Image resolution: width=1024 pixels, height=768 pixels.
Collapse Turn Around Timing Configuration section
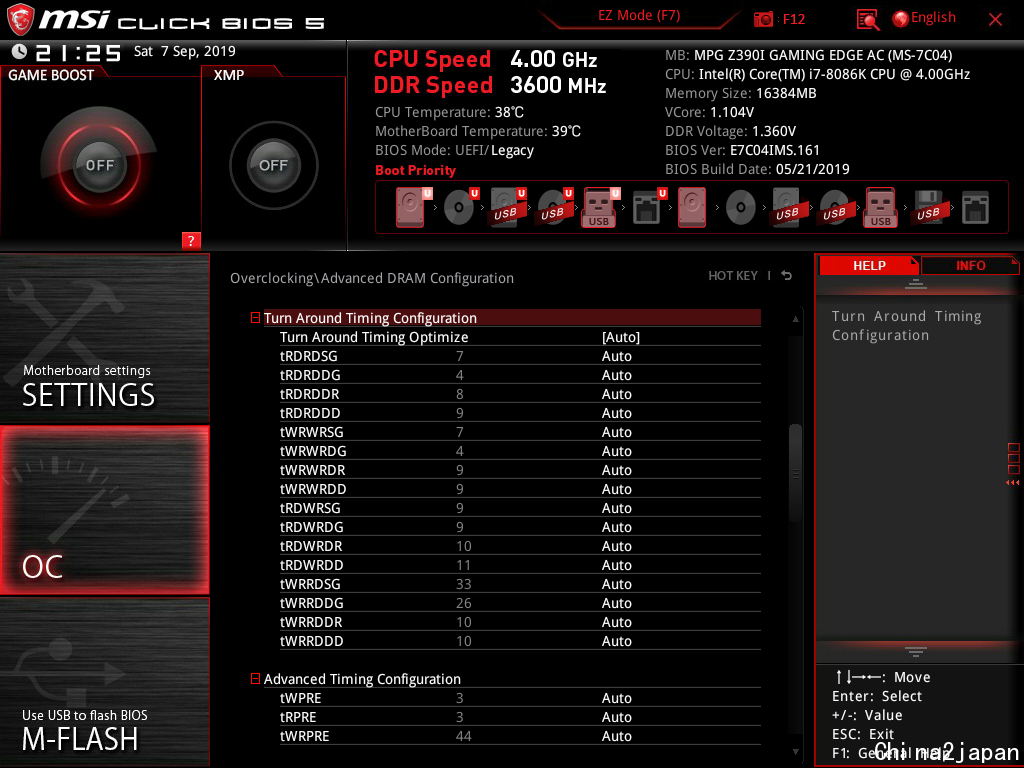tap(255, 318)
